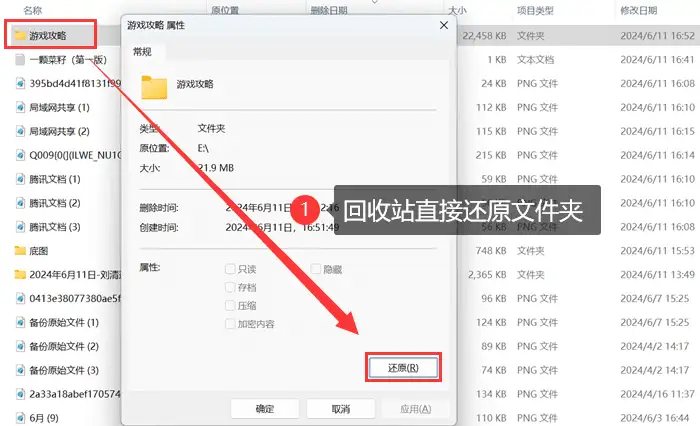Click the sort chevron above 删除日期 column
700x426 pixels.
click(x=375, y=2)
